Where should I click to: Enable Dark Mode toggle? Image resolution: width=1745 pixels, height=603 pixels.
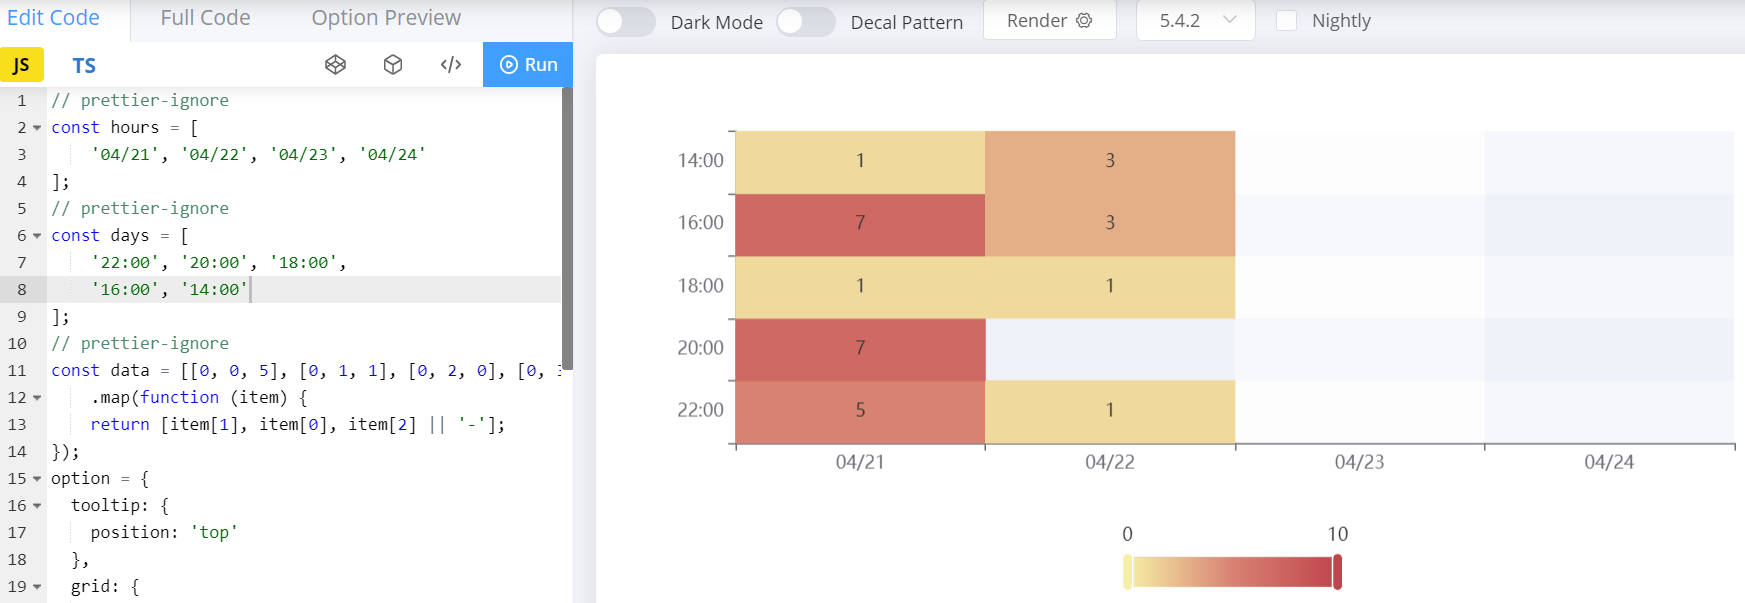[625, 20]
